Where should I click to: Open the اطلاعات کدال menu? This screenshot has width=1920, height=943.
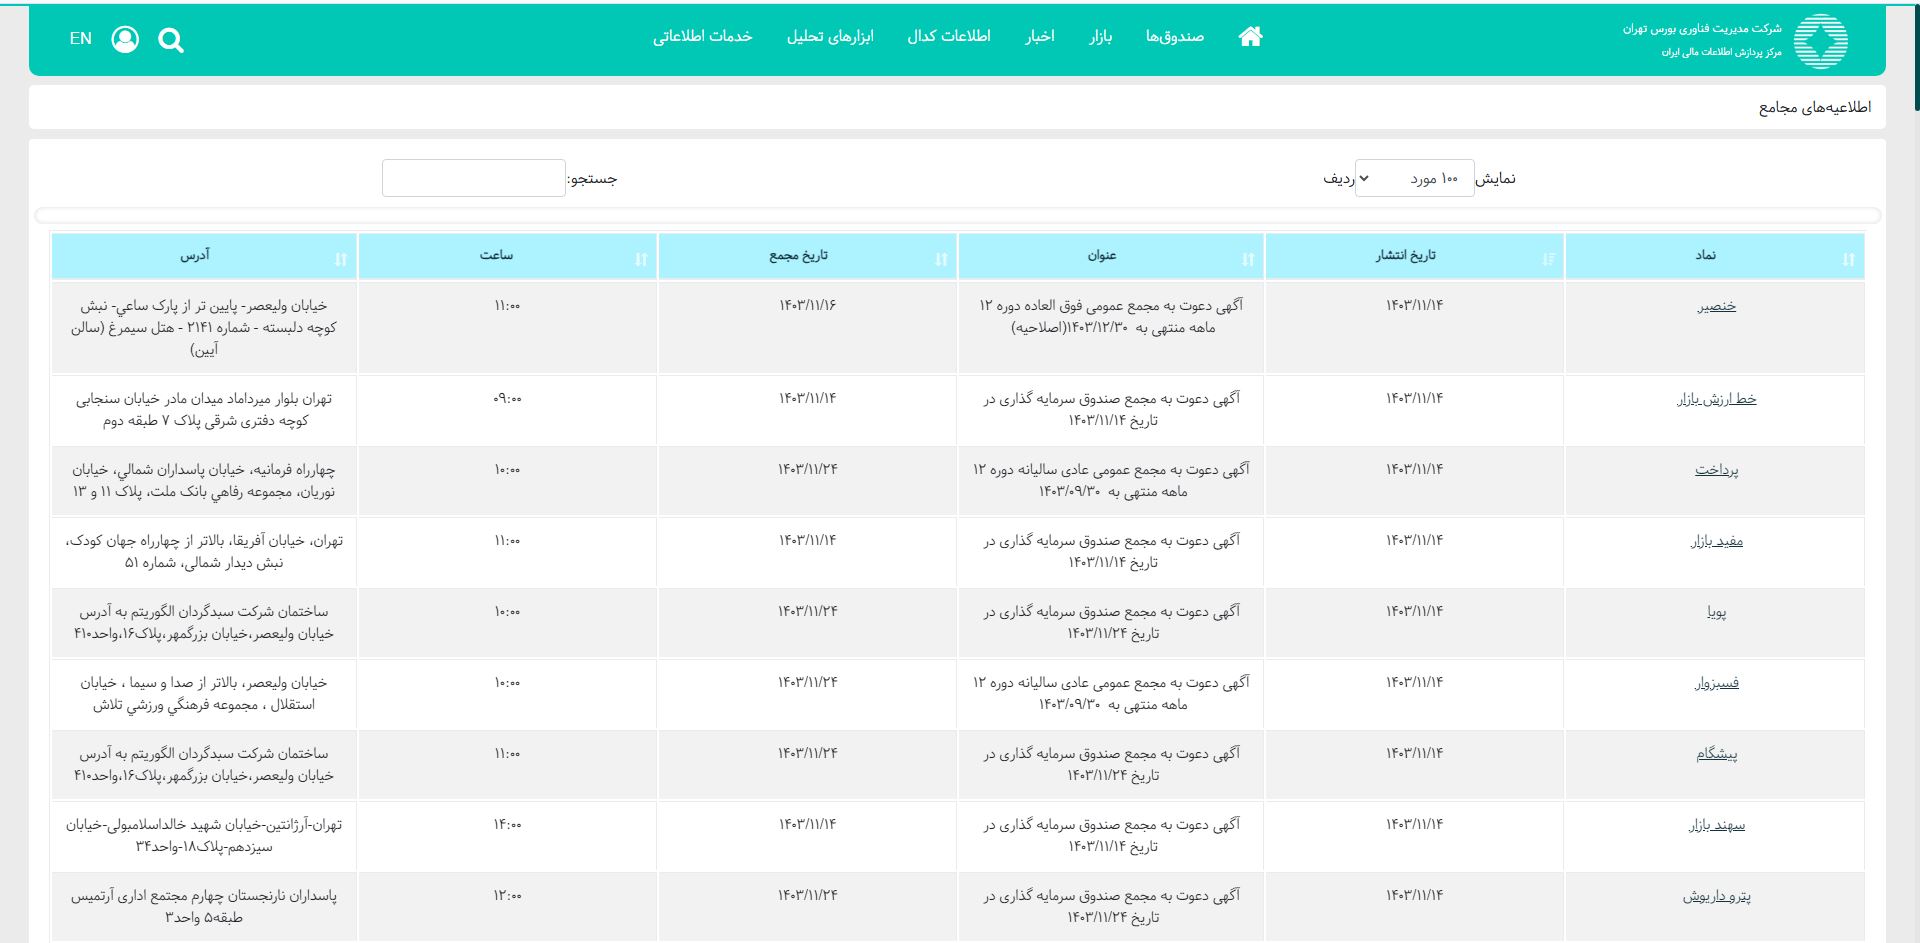pos(949,37)
